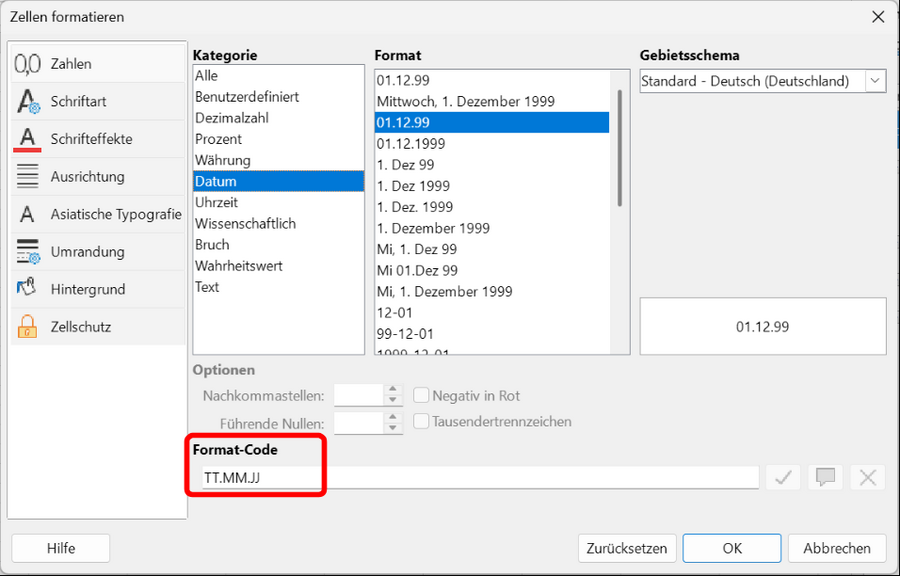Select format 'Mi, 1. Dezember 1999'

coord(492,291)
